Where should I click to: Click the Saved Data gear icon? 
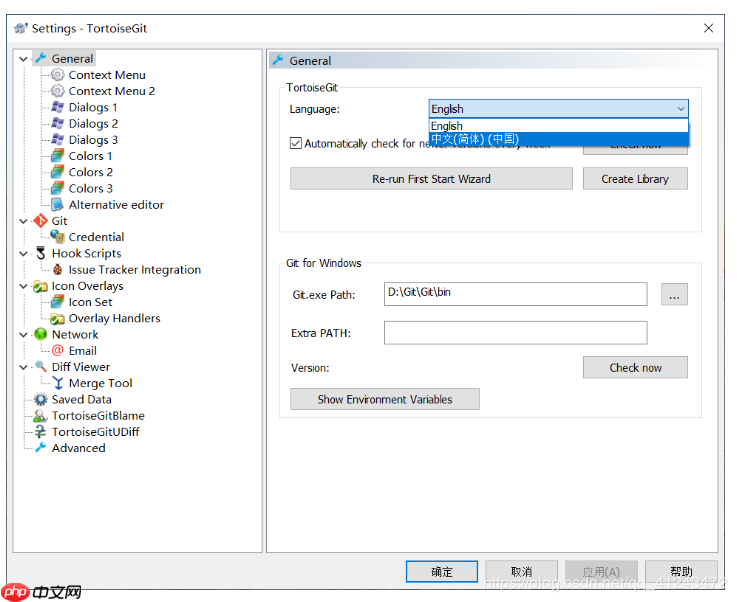pos(41,399)
